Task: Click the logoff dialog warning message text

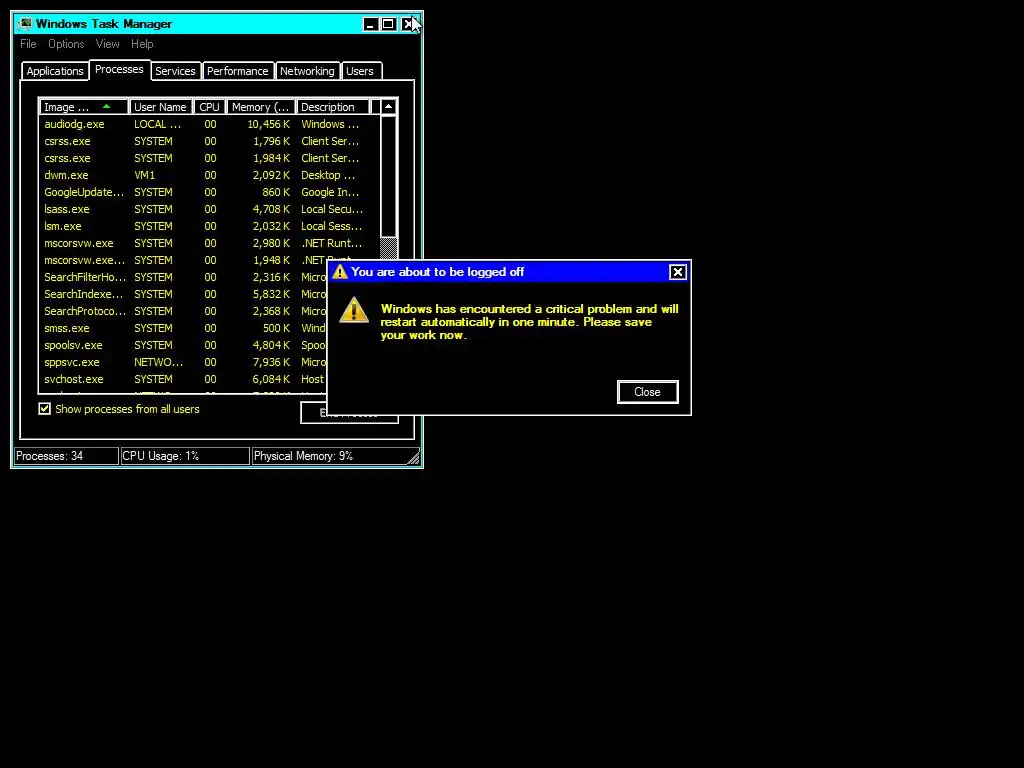Action: [x=530, y=322]
